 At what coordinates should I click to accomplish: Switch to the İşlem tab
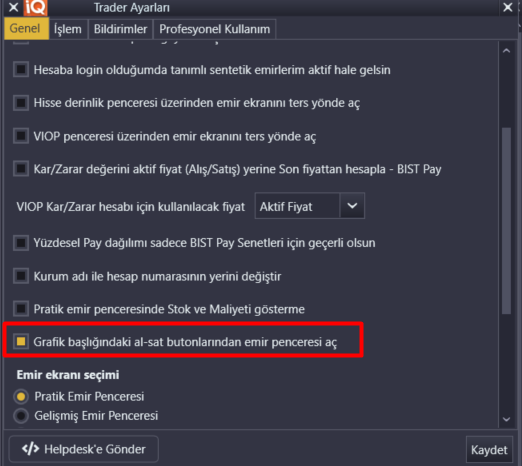[68, 29]
